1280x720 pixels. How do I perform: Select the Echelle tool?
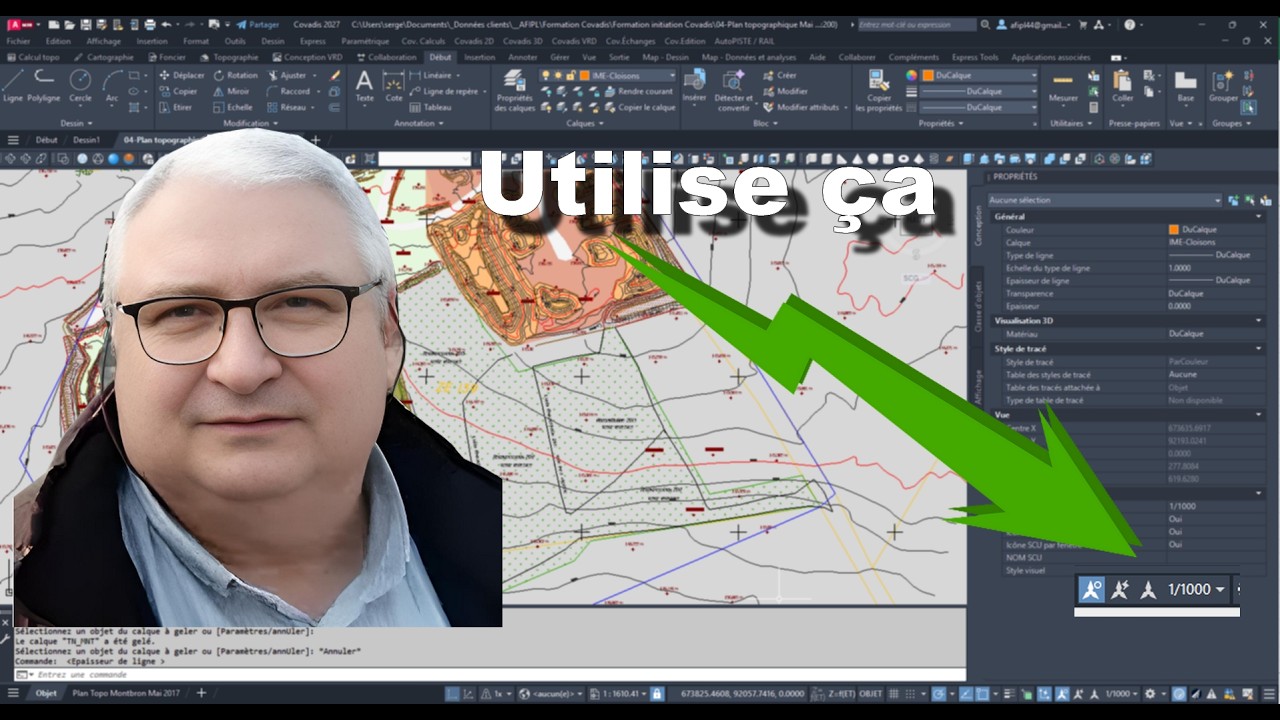point(232,107)
